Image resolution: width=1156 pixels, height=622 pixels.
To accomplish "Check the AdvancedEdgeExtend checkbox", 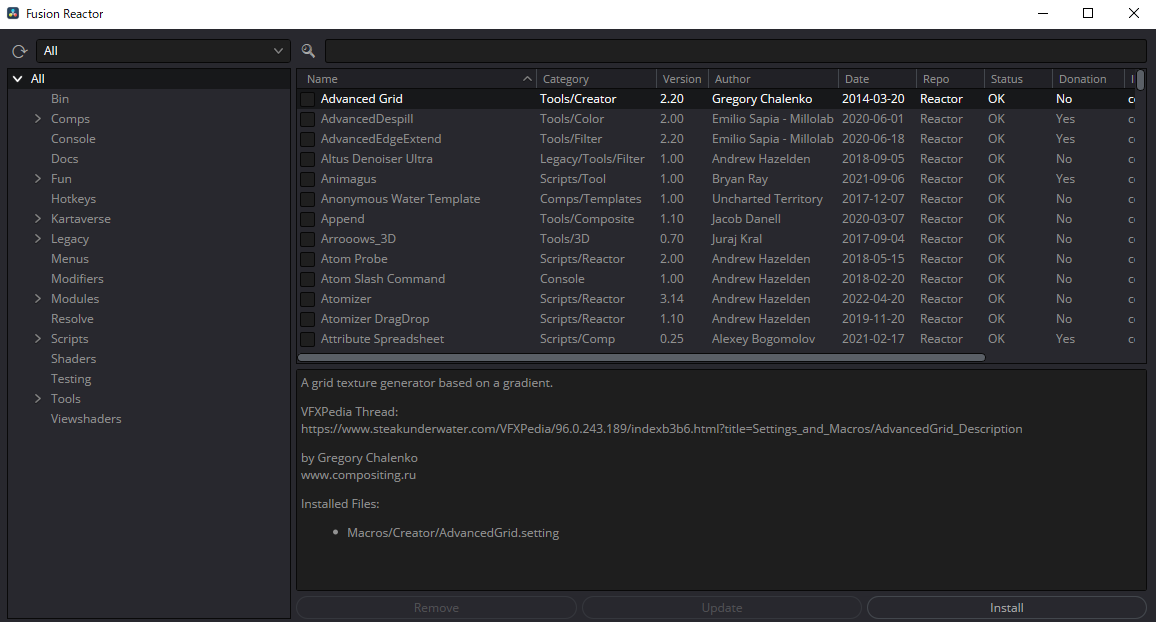I will [x=307, y=139].
